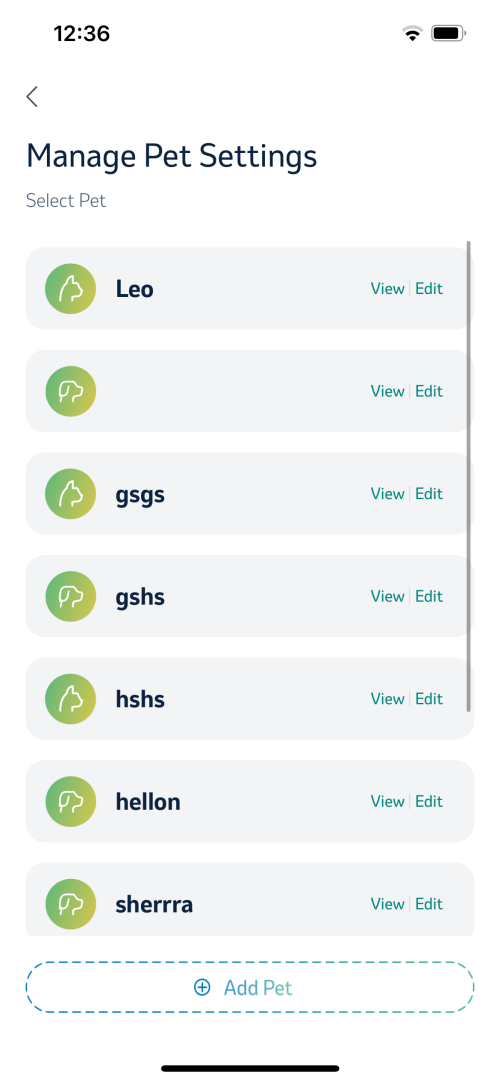Tap the unnamed pet's dog avatar icon

click(70, 391)
